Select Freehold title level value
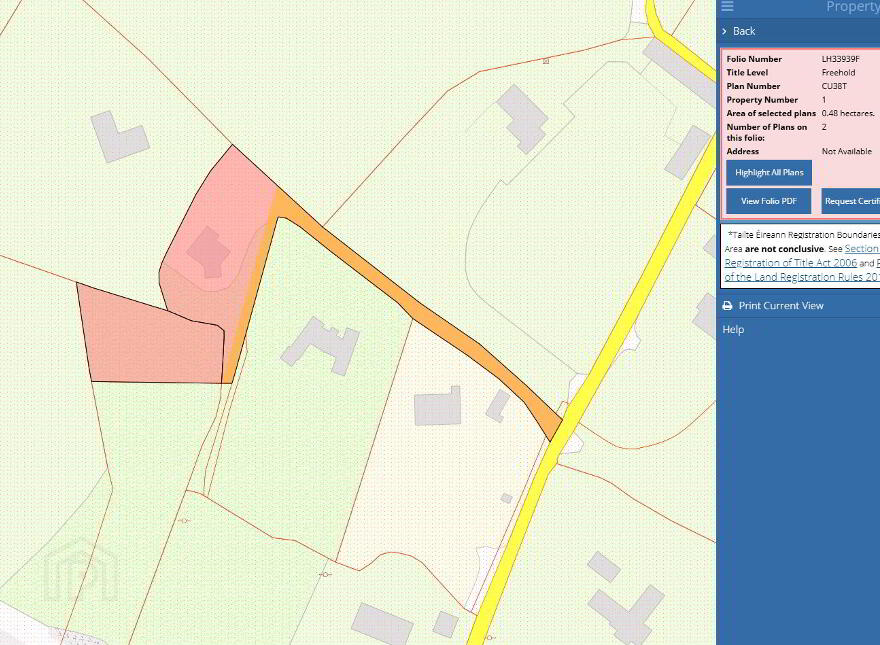 (838, 72)
